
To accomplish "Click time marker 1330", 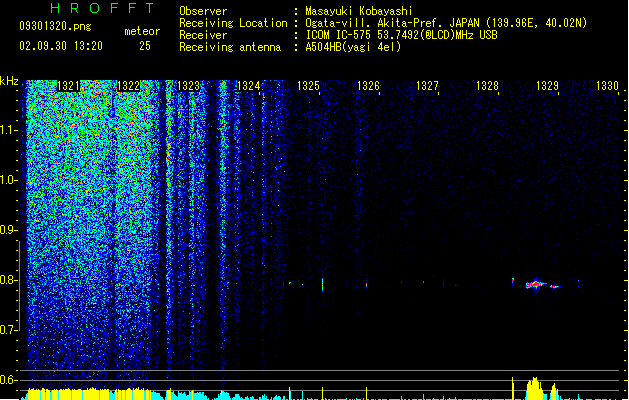I will [x=607, y=86].
